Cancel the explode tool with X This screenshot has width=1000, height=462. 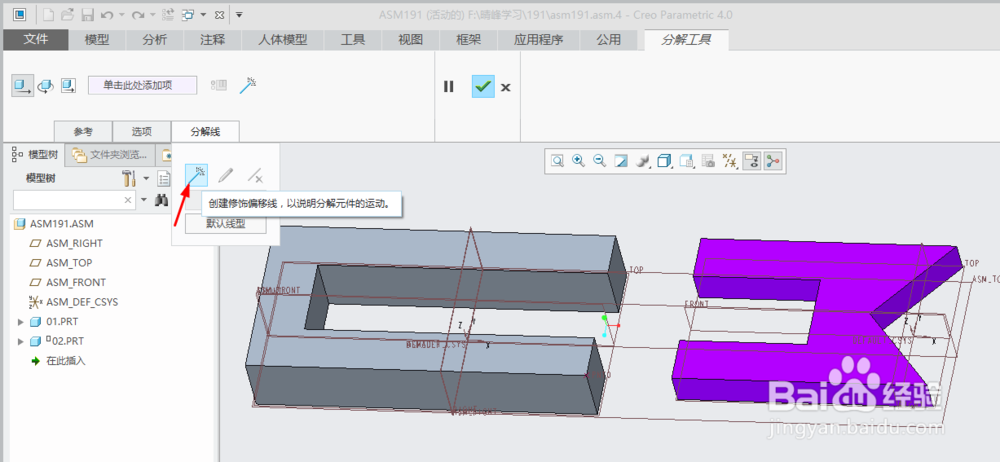pyautogui.click(x=506, y=87)
